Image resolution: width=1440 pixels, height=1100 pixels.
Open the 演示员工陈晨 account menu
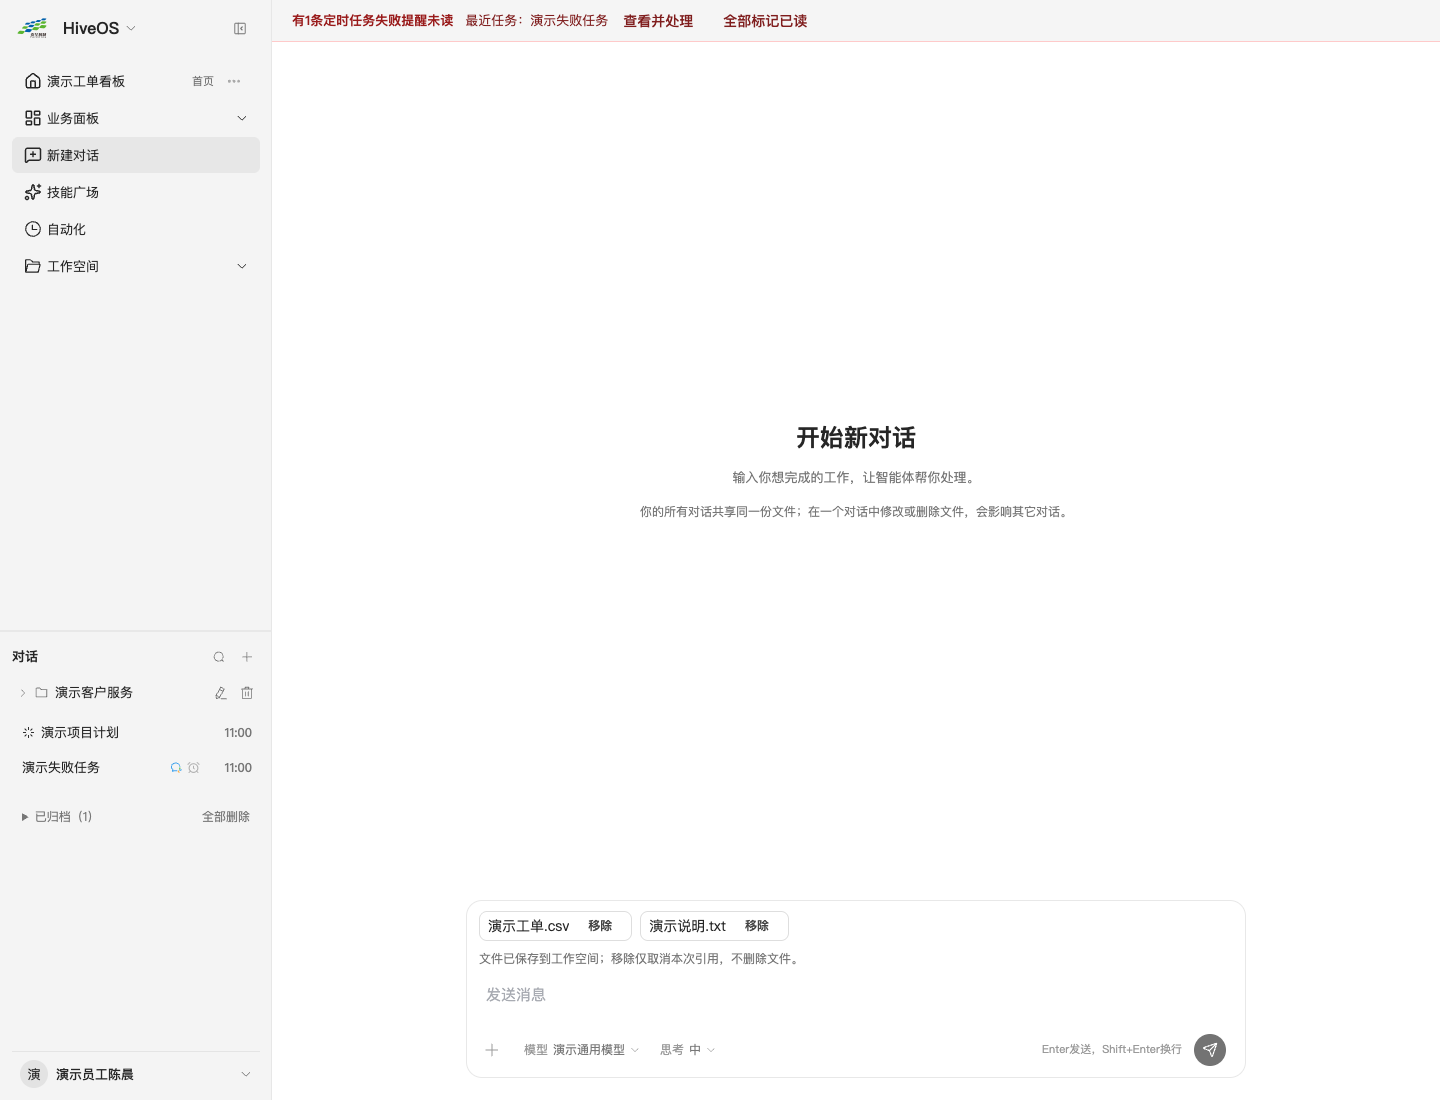pos(136,1074)
